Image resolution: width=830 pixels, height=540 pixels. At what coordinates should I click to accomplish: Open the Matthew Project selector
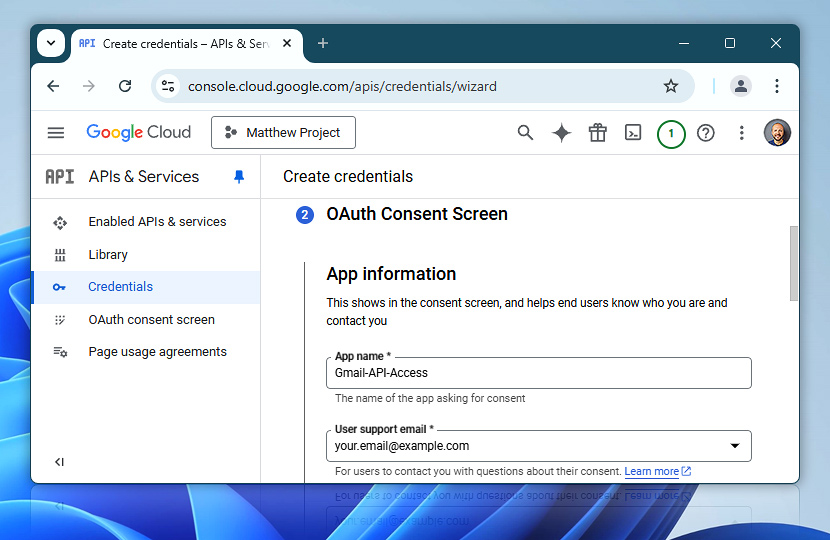(x=283, y=132)
